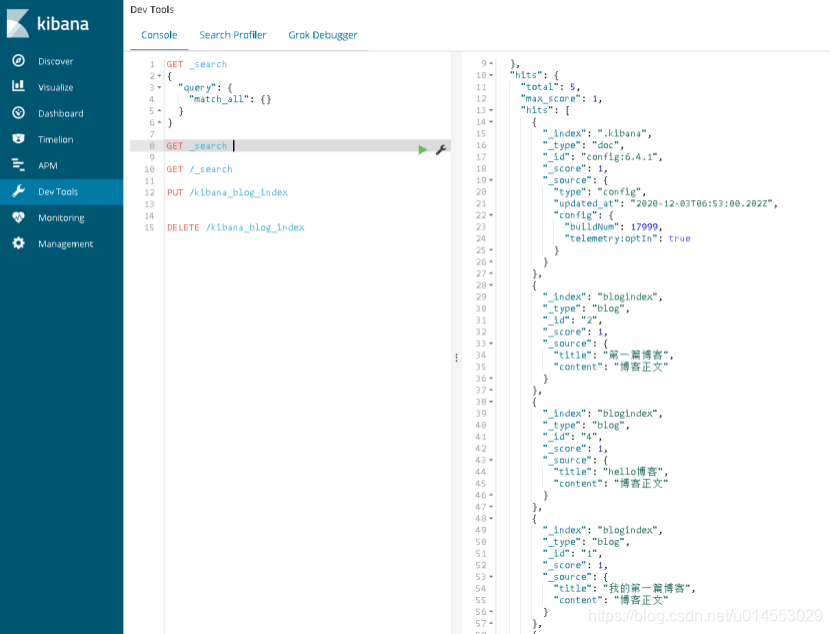Screen dimensions: 832x634
Task: Toggle fold arrow at editor line 6
Action: [x=159, y=123]
